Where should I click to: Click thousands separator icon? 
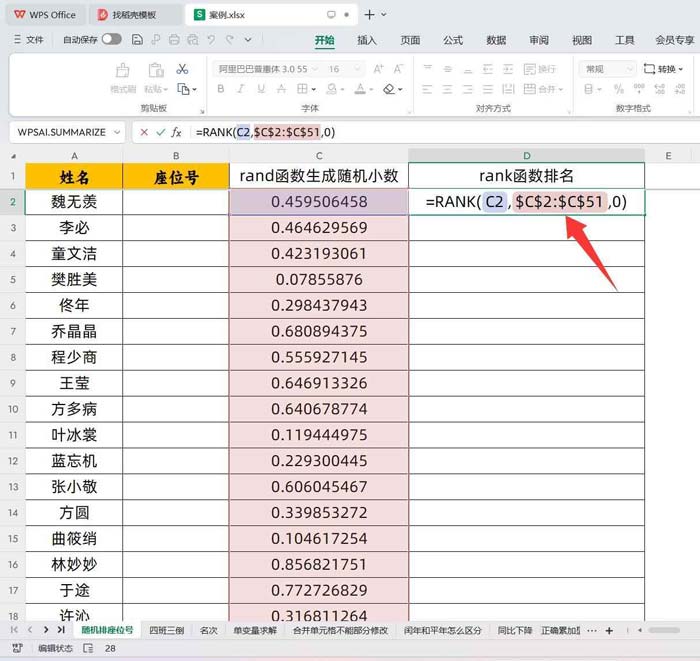click(639, 89)
